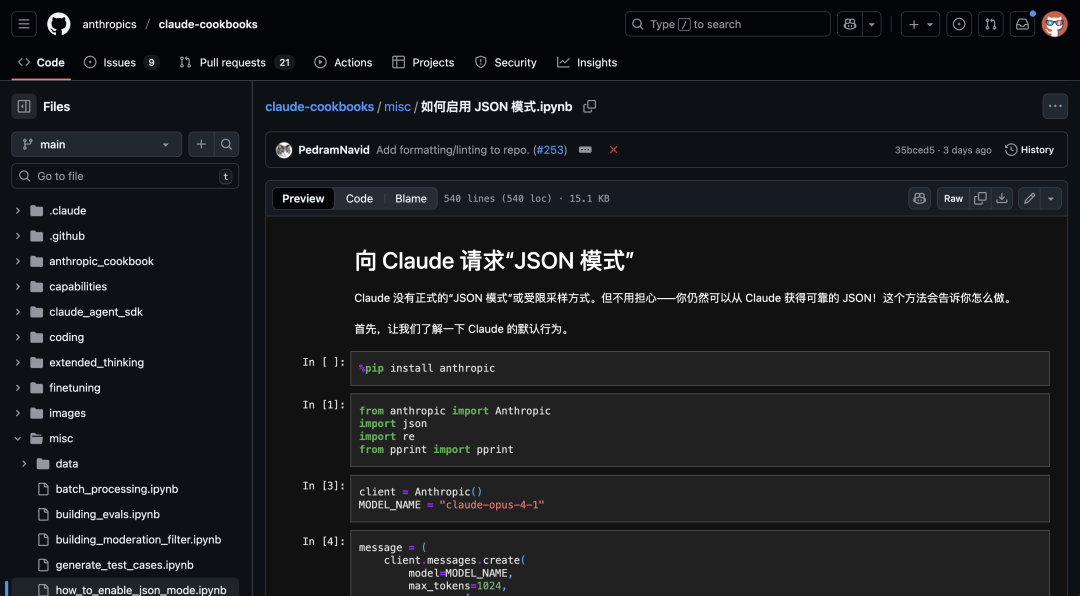Image resolution: width=1080 pixels, height=596 pixels.
Task: Go to GitHub home via Octocat logo
Action: [59, 24]
